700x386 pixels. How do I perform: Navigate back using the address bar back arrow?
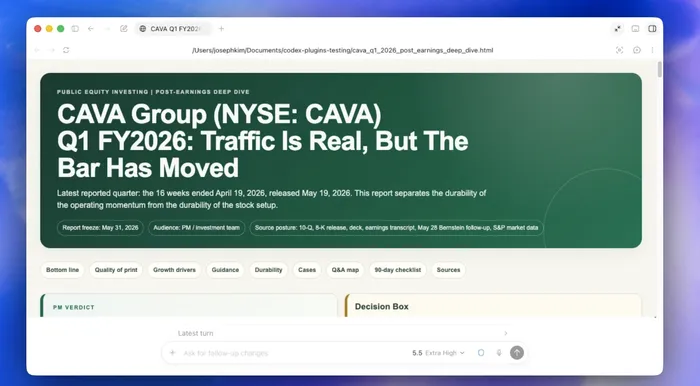click(x=37, y=50)
